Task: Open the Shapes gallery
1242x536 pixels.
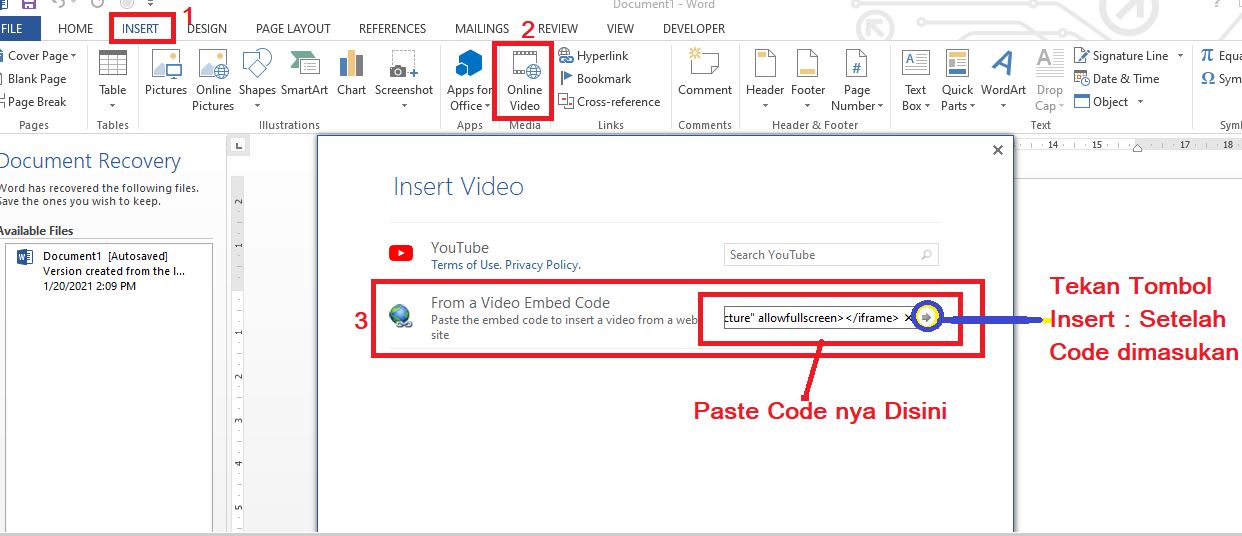Action: 257,80
